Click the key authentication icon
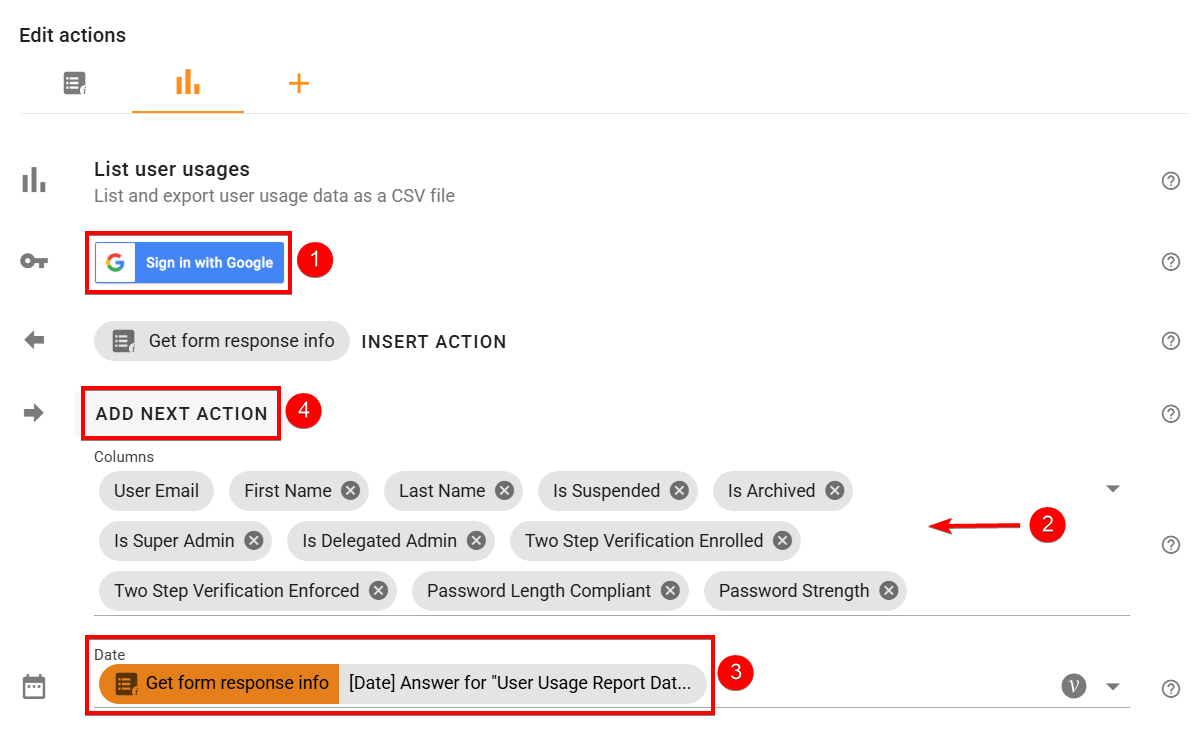 click(x=33, y=261)
